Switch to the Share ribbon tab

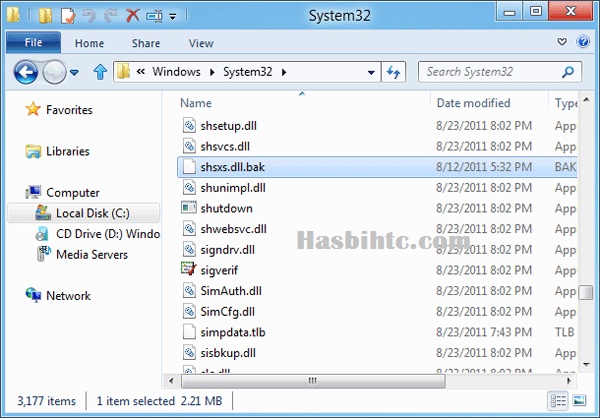[x=146, y=43]
